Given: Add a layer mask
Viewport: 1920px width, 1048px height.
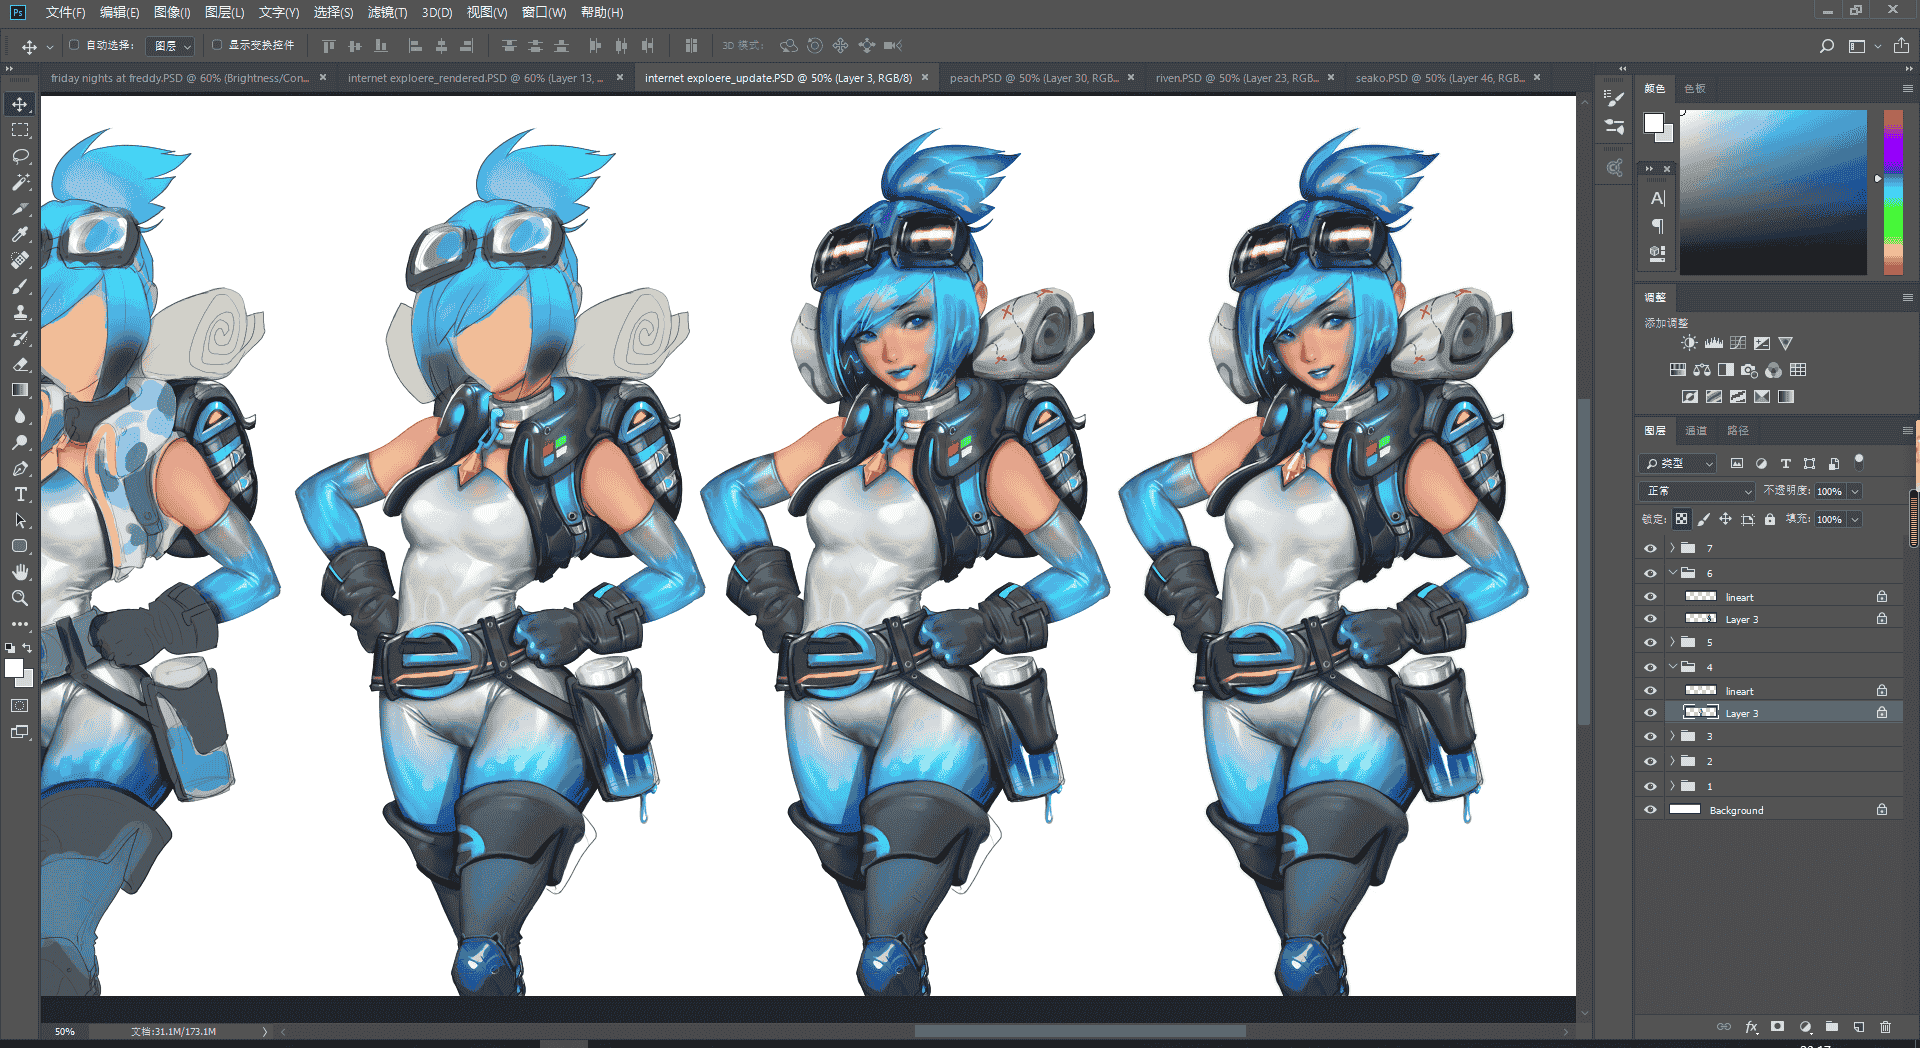Looking at the screenshot, I should coord(1777,1027).
